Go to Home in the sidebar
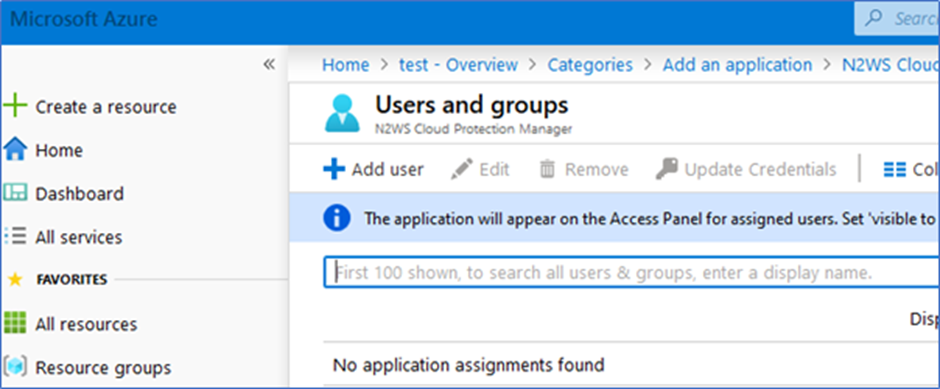The width and height of the screenshot is (940, 389). pos(59,150)
